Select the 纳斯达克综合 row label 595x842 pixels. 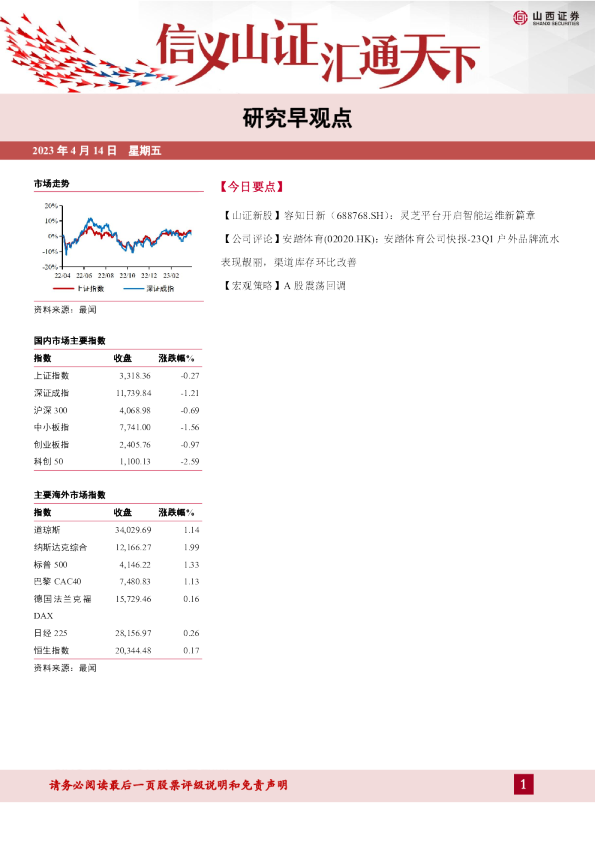pyautogui.click(x=60, y=547)
